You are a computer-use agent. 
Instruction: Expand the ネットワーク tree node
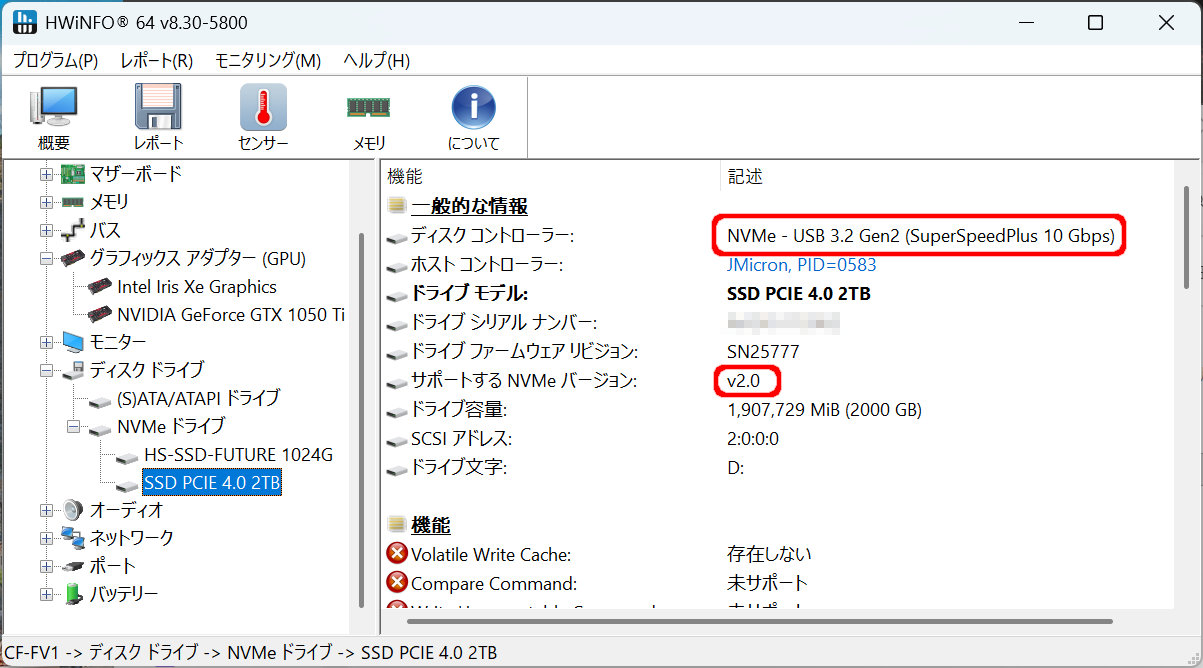pos(46,538)
